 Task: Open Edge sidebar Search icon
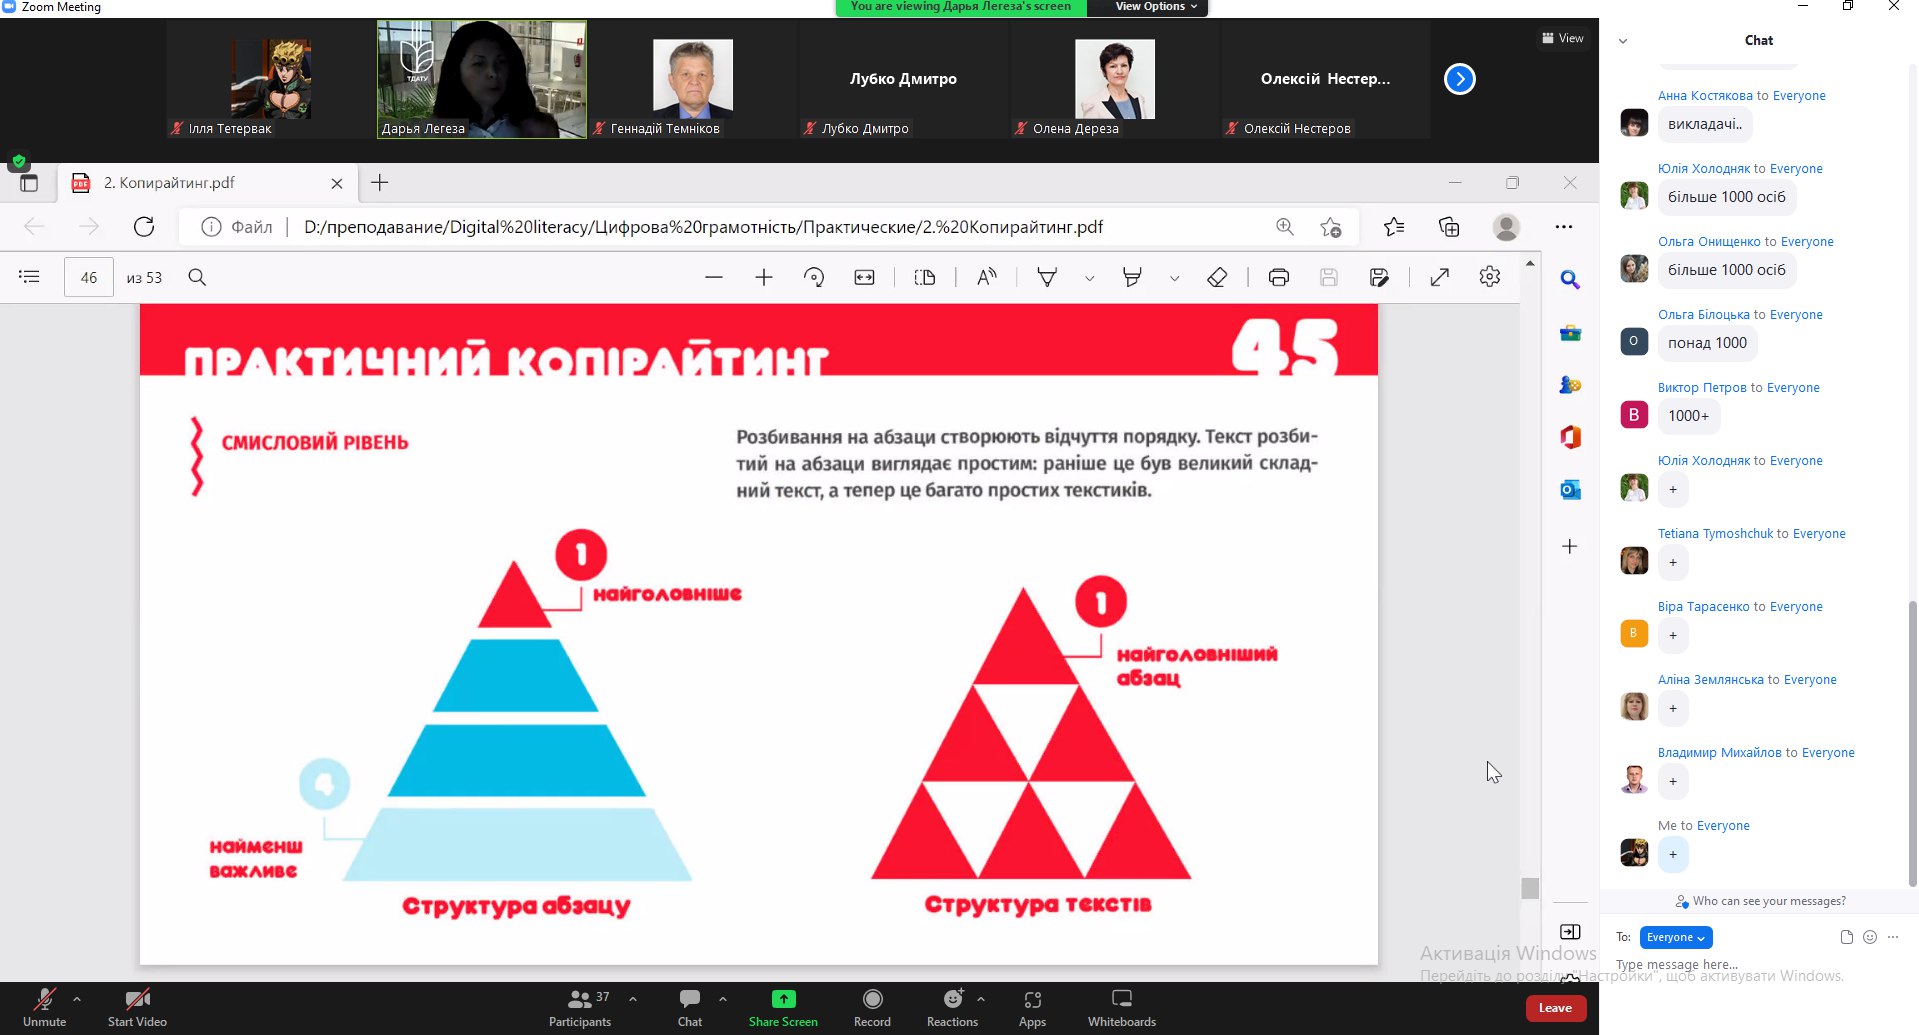click(1570, 280)
